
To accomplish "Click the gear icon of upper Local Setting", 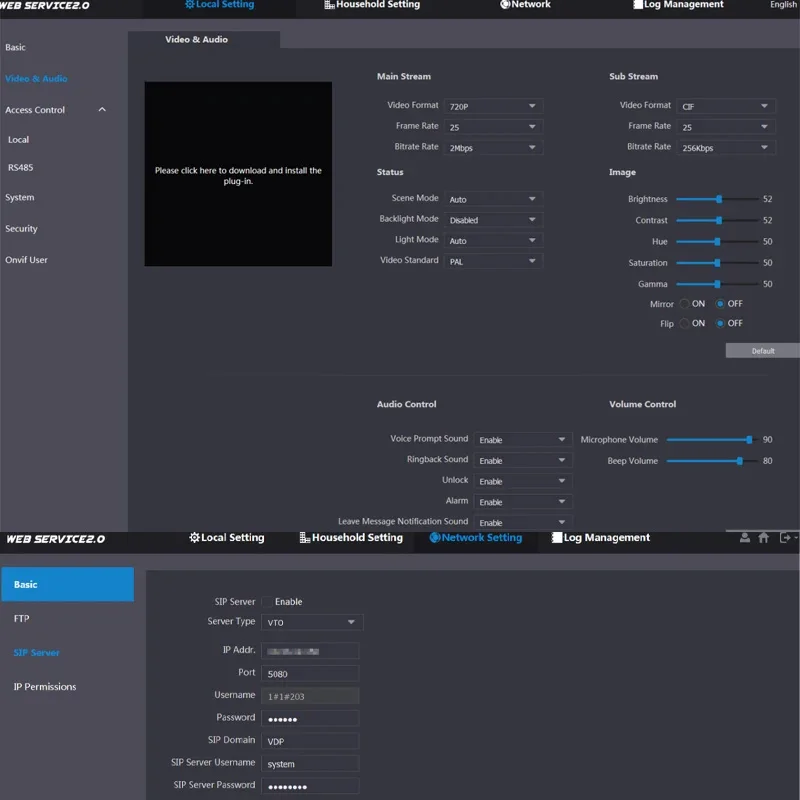I will coord(190,5).
